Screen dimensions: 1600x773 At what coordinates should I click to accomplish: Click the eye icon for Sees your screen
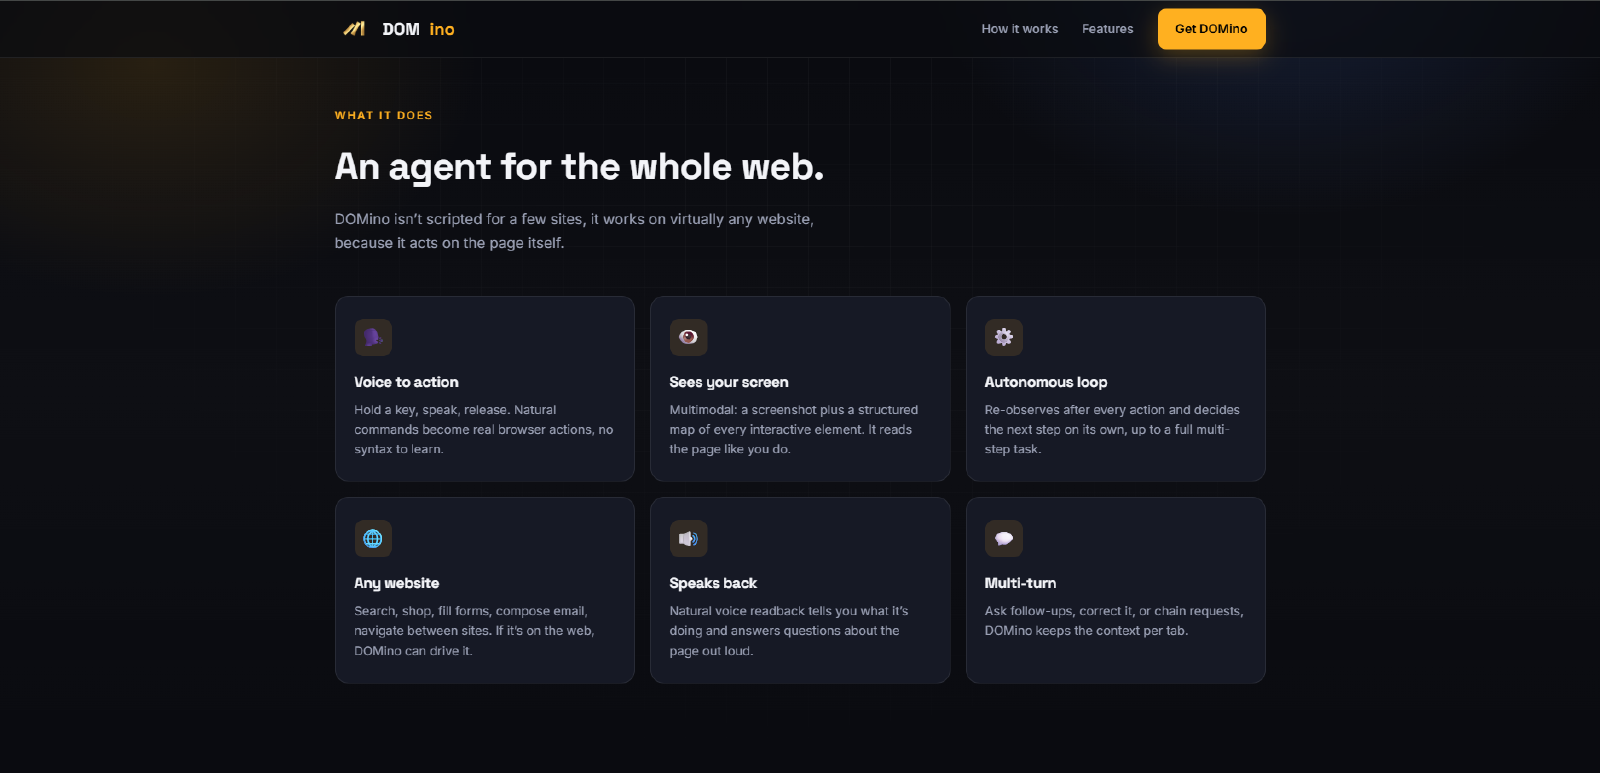(688, 337)
